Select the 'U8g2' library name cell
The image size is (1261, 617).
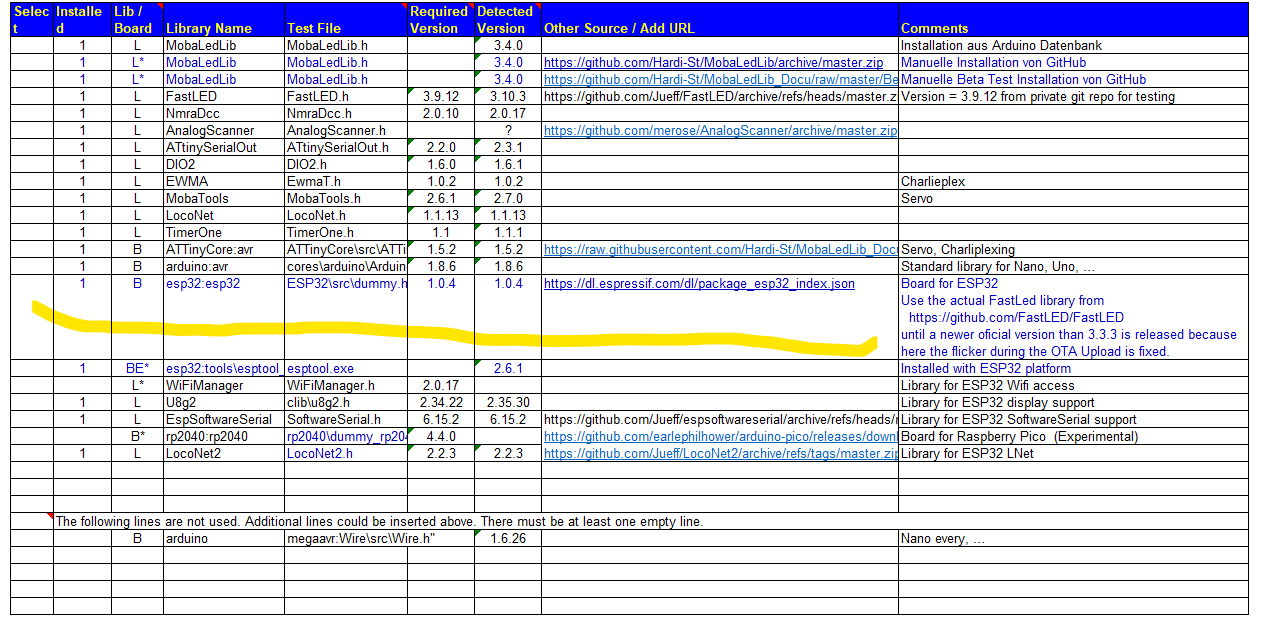224,403
